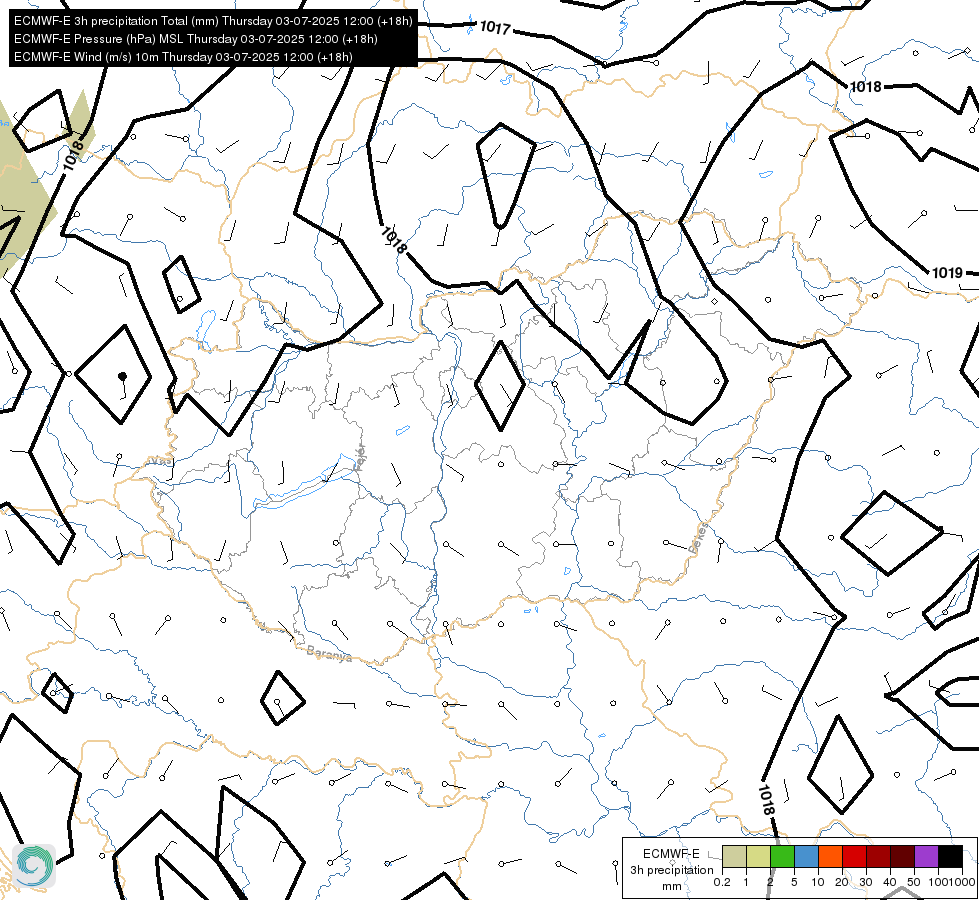The width and height of the screenshot is (979, 900).
Task: Select the purple 50–100 mm legend swatch
Action: coord(927,857)
